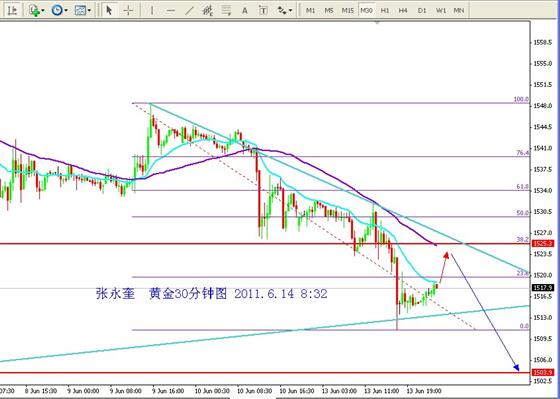Select the horizontal line tool
Viewport: 560px width, 399px height.
coord(171,10)
